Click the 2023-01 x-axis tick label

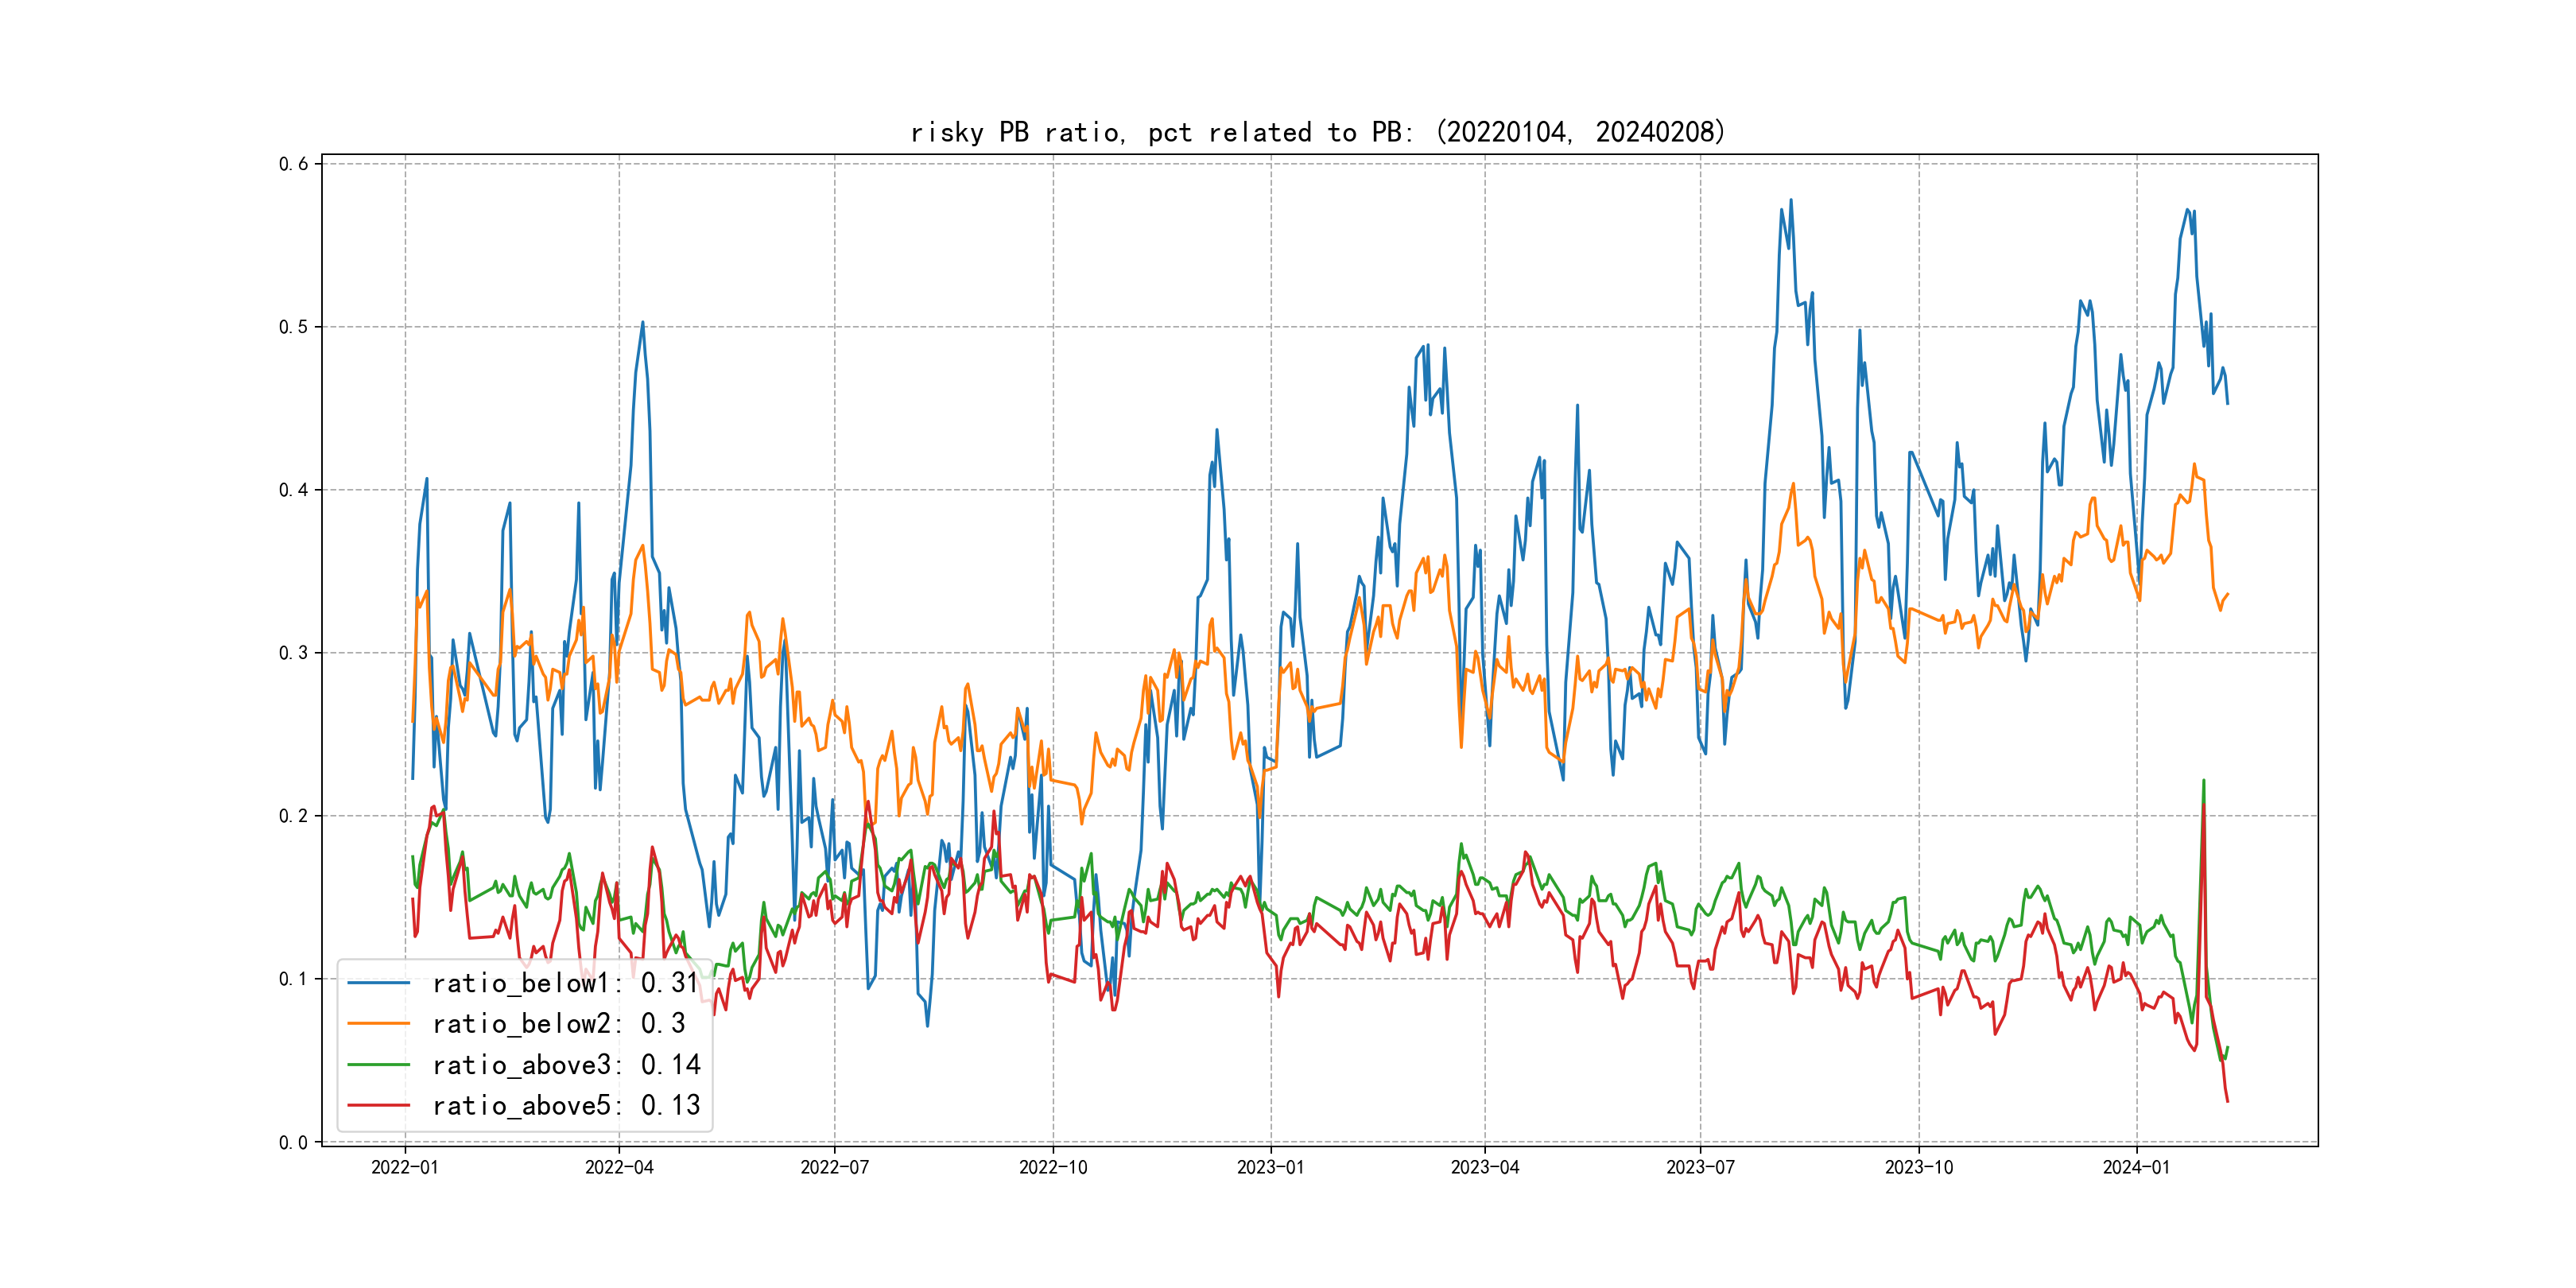click(x=1271, y=1167)
